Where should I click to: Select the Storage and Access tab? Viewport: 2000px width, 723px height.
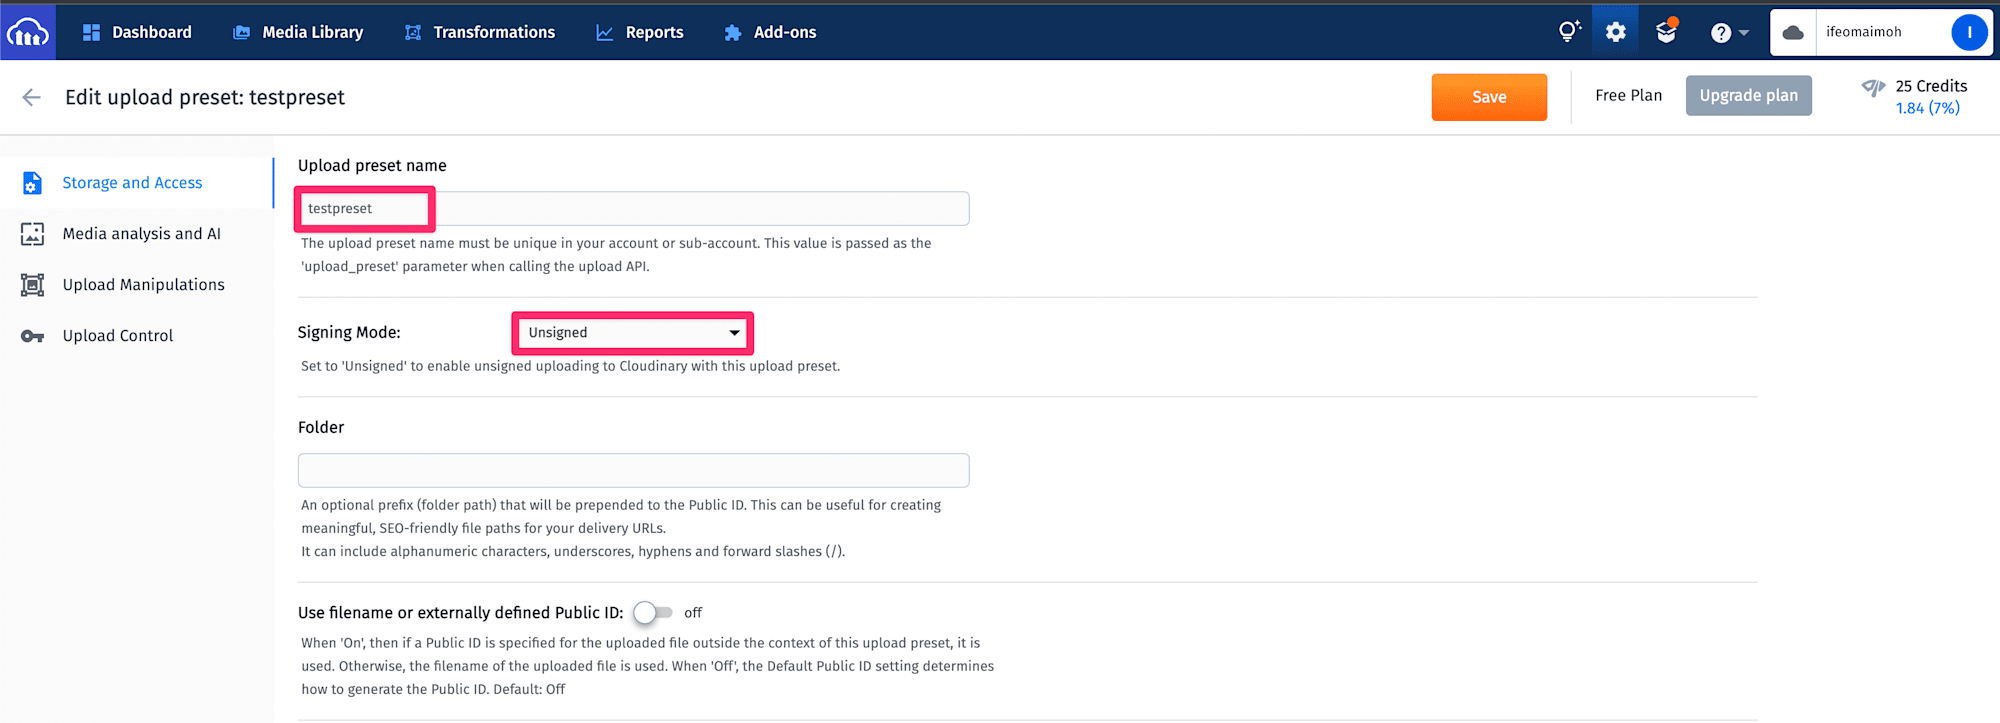[136, 183]
